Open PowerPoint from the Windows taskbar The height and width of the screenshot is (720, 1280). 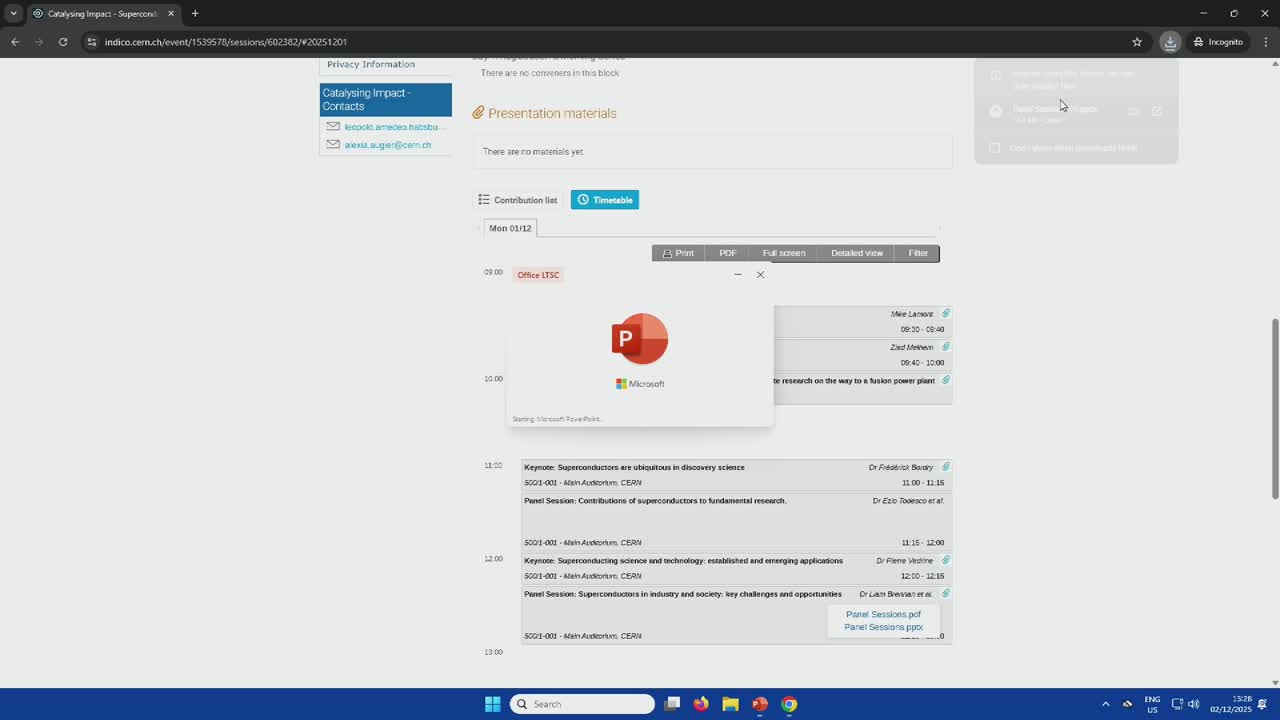click(x=760, y=704)
